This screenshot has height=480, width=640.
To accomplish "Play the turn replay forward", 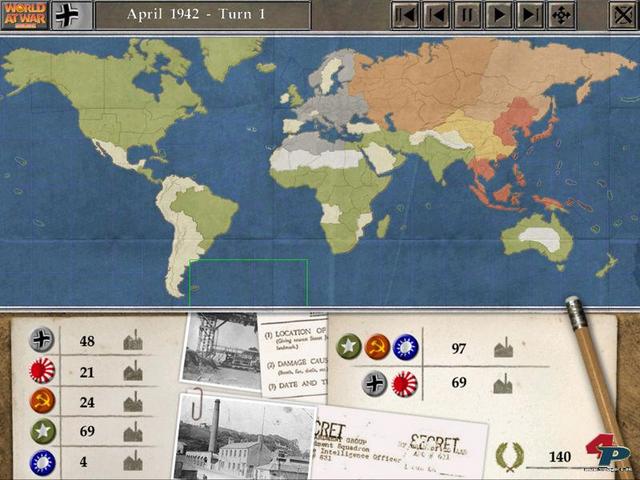I will pos(498,15).
